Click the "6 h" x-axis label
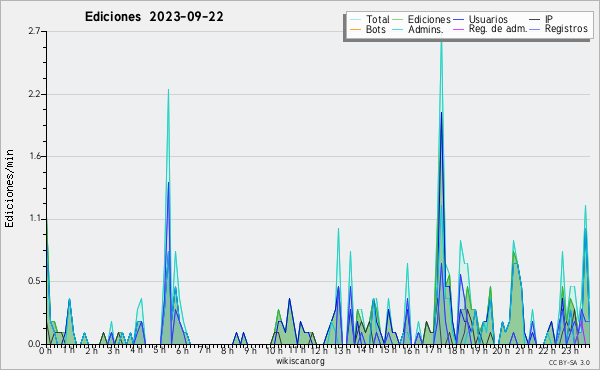The height and width of the screenshot is (370, 600). 182,350
